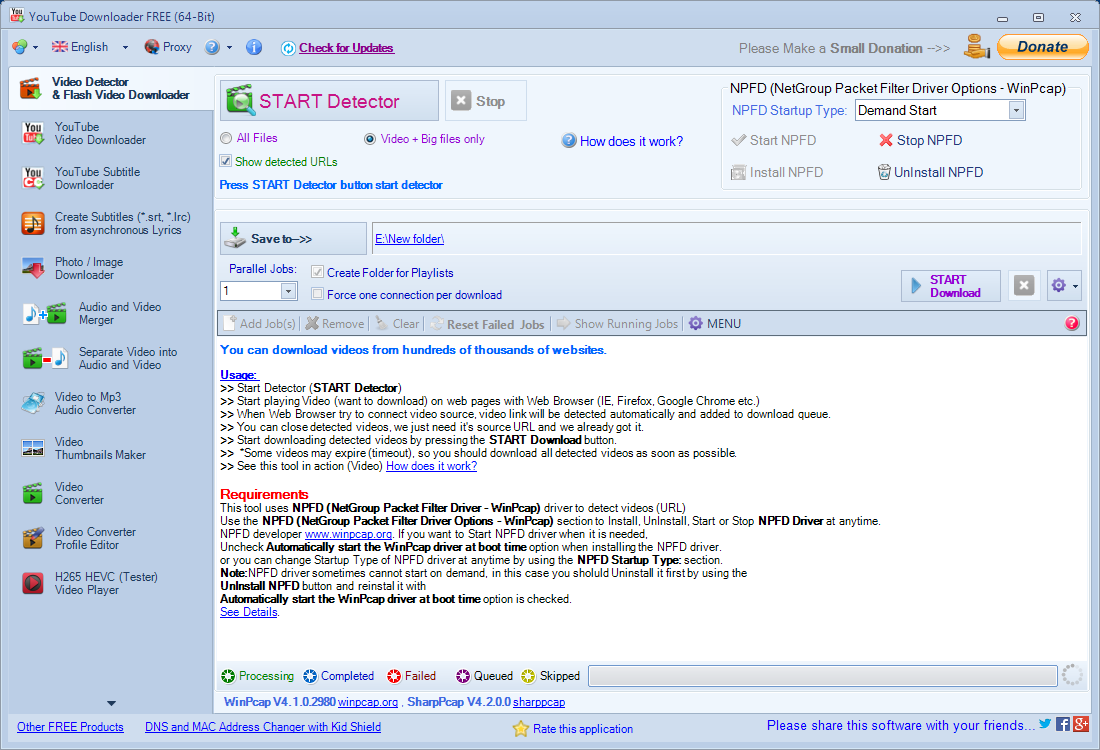Open the jobs MENU
1100x750 pixels.
pos(715,323)
